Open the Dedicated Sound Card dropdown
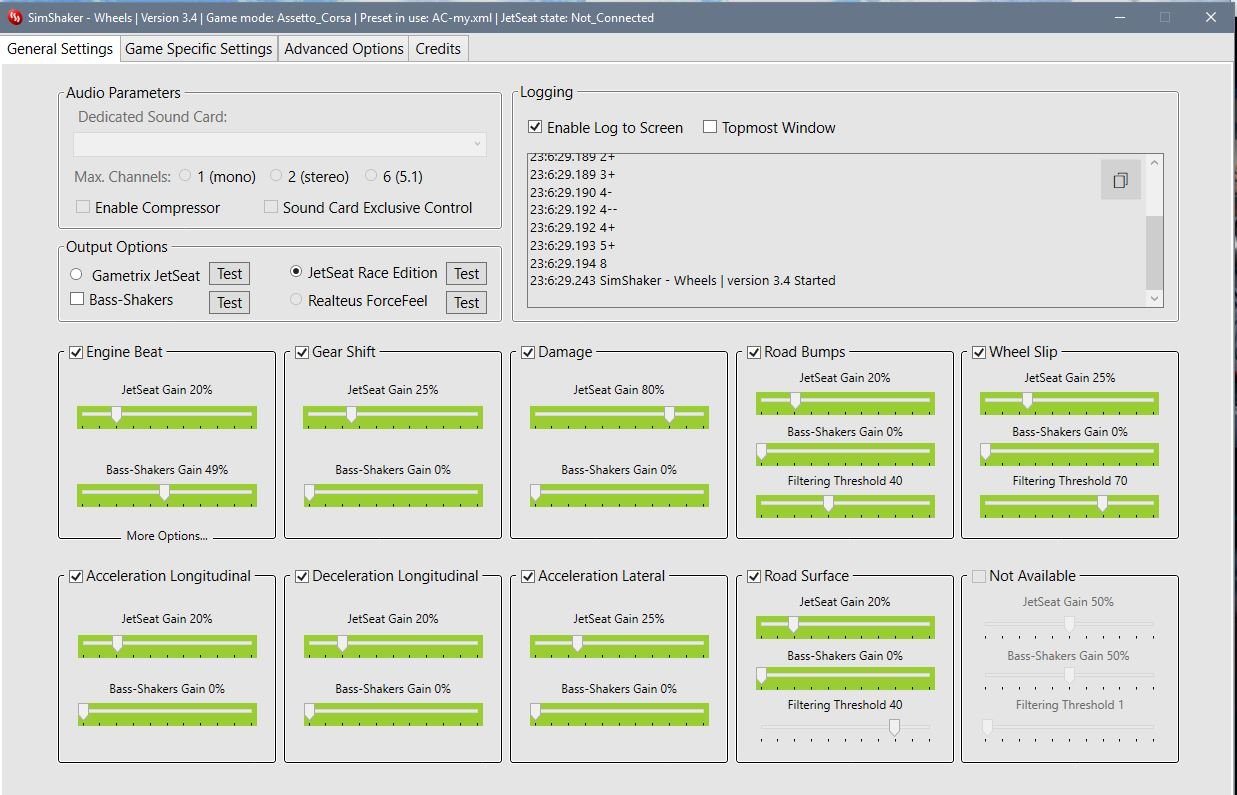 click(x=280, y=144)
